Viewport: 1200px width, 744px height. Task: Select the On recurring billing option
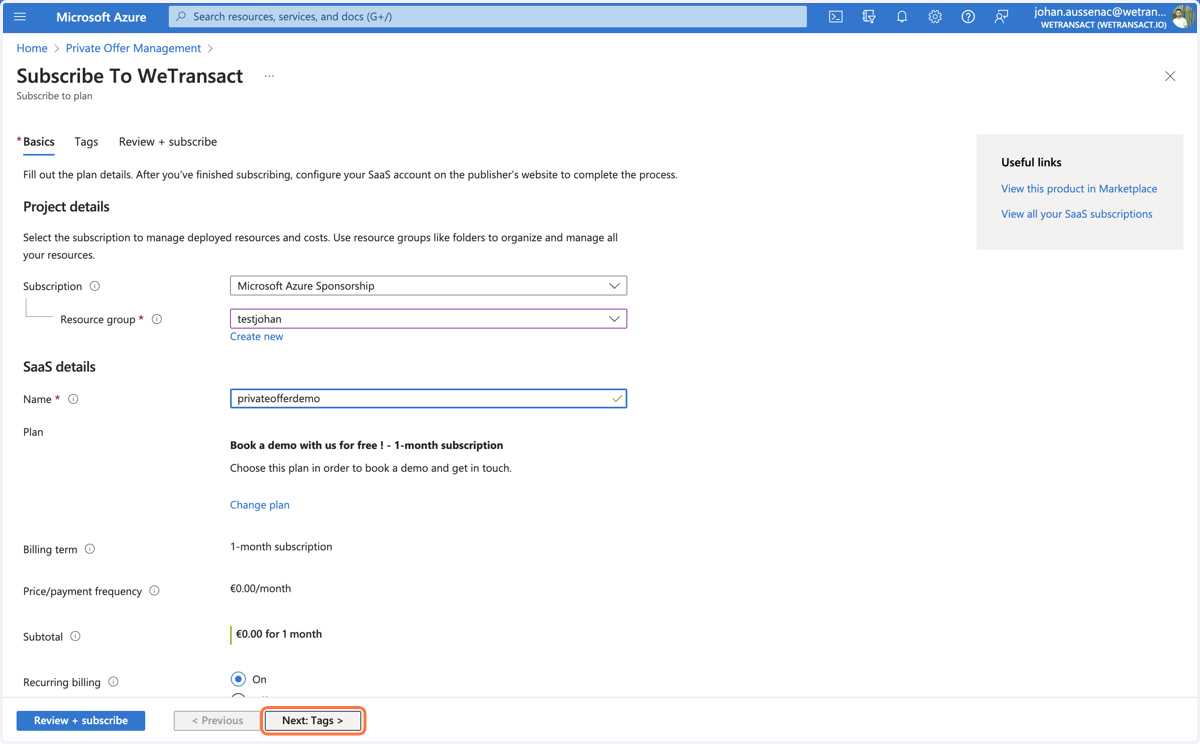coord(238,679)
